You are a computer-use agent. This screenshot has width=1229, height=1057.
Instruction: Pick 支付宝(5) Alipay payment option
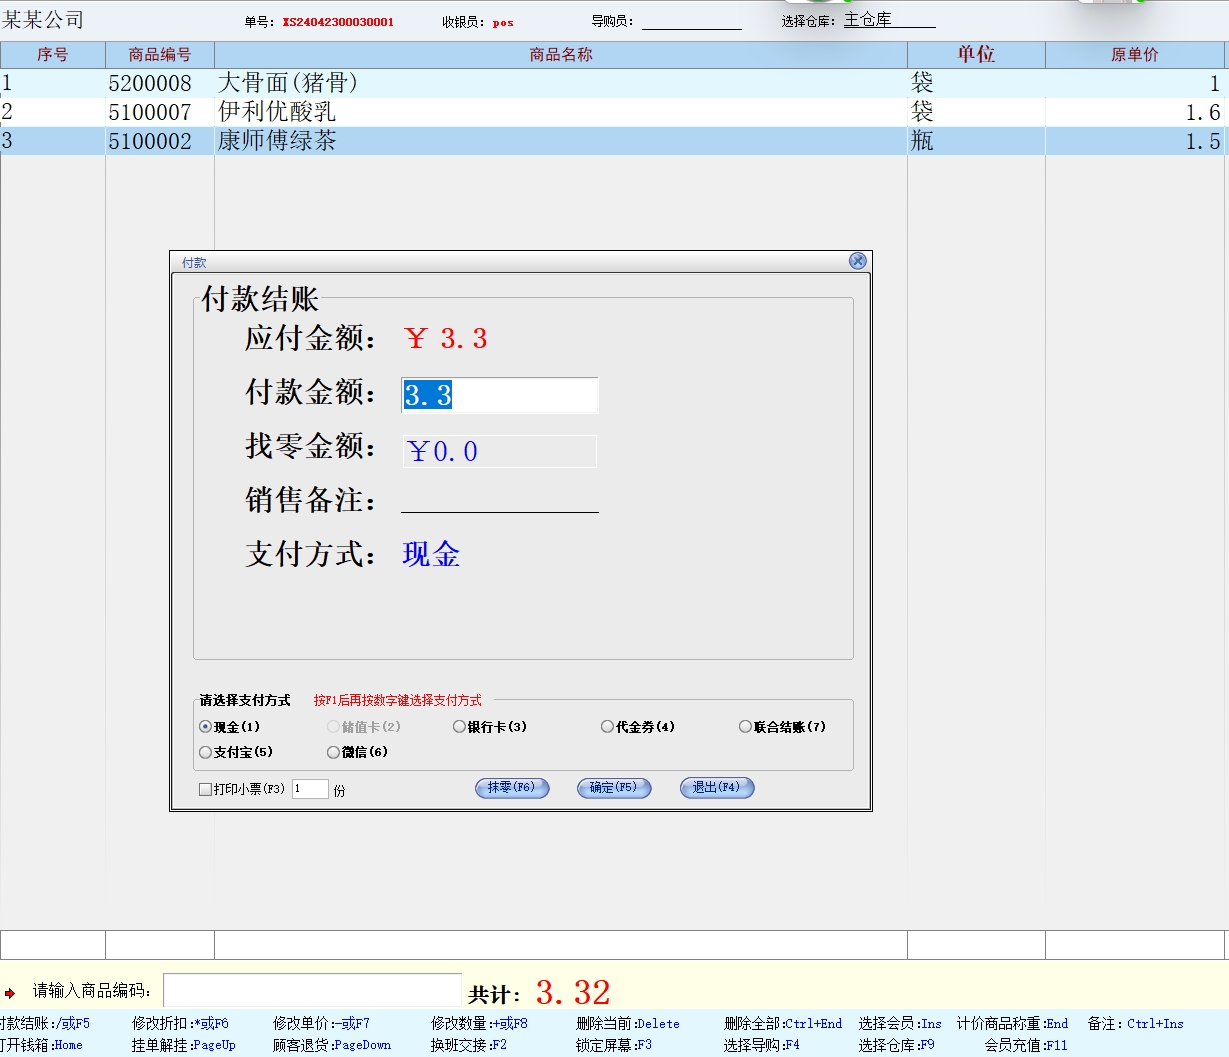[x=206, y=752]
